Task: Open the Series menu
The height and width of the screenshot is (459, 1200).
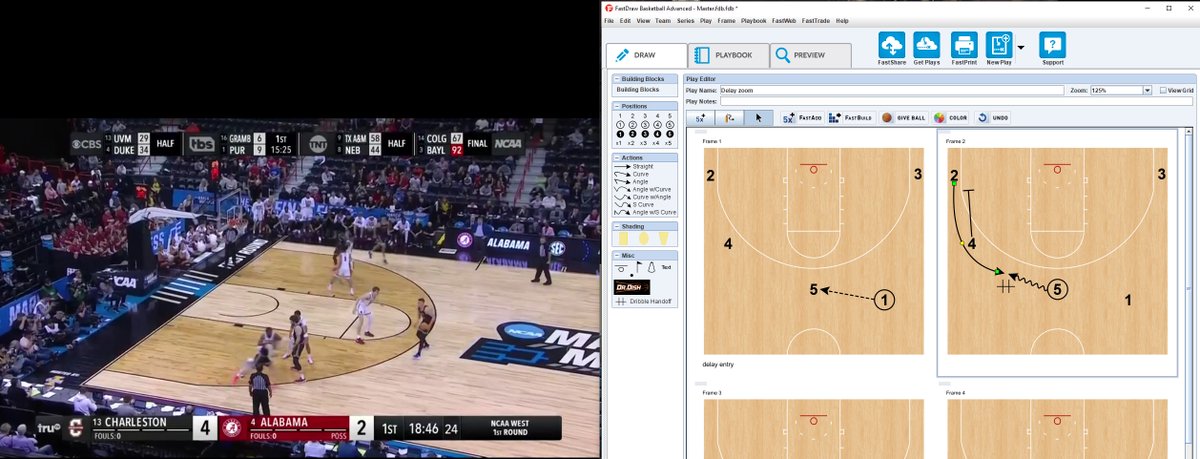Action: click(685, 20)
